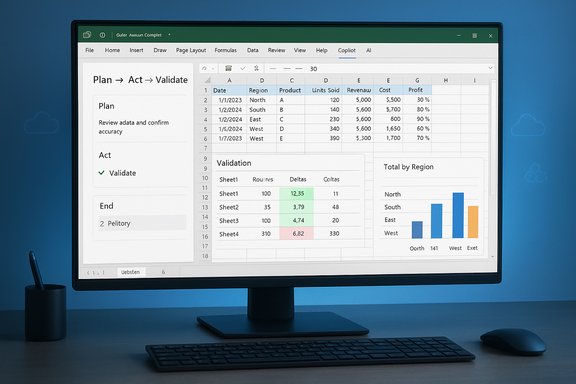
Task: Click the undo arrow in formula bar
Action: pyautogui.click(x=204, y=68)
